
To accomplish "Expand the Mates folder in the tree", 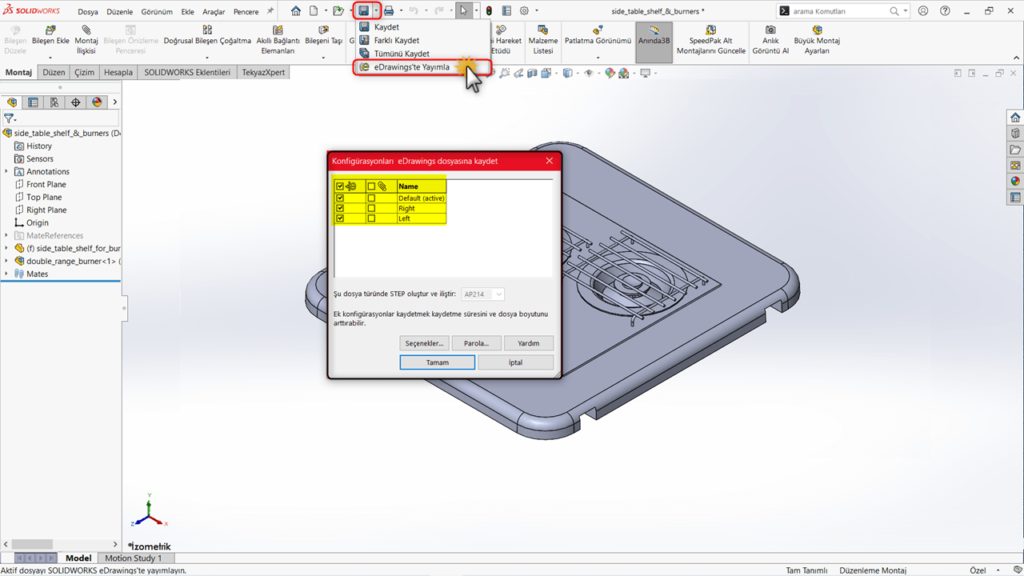I will pyautogui.click(x=7, y=274).
